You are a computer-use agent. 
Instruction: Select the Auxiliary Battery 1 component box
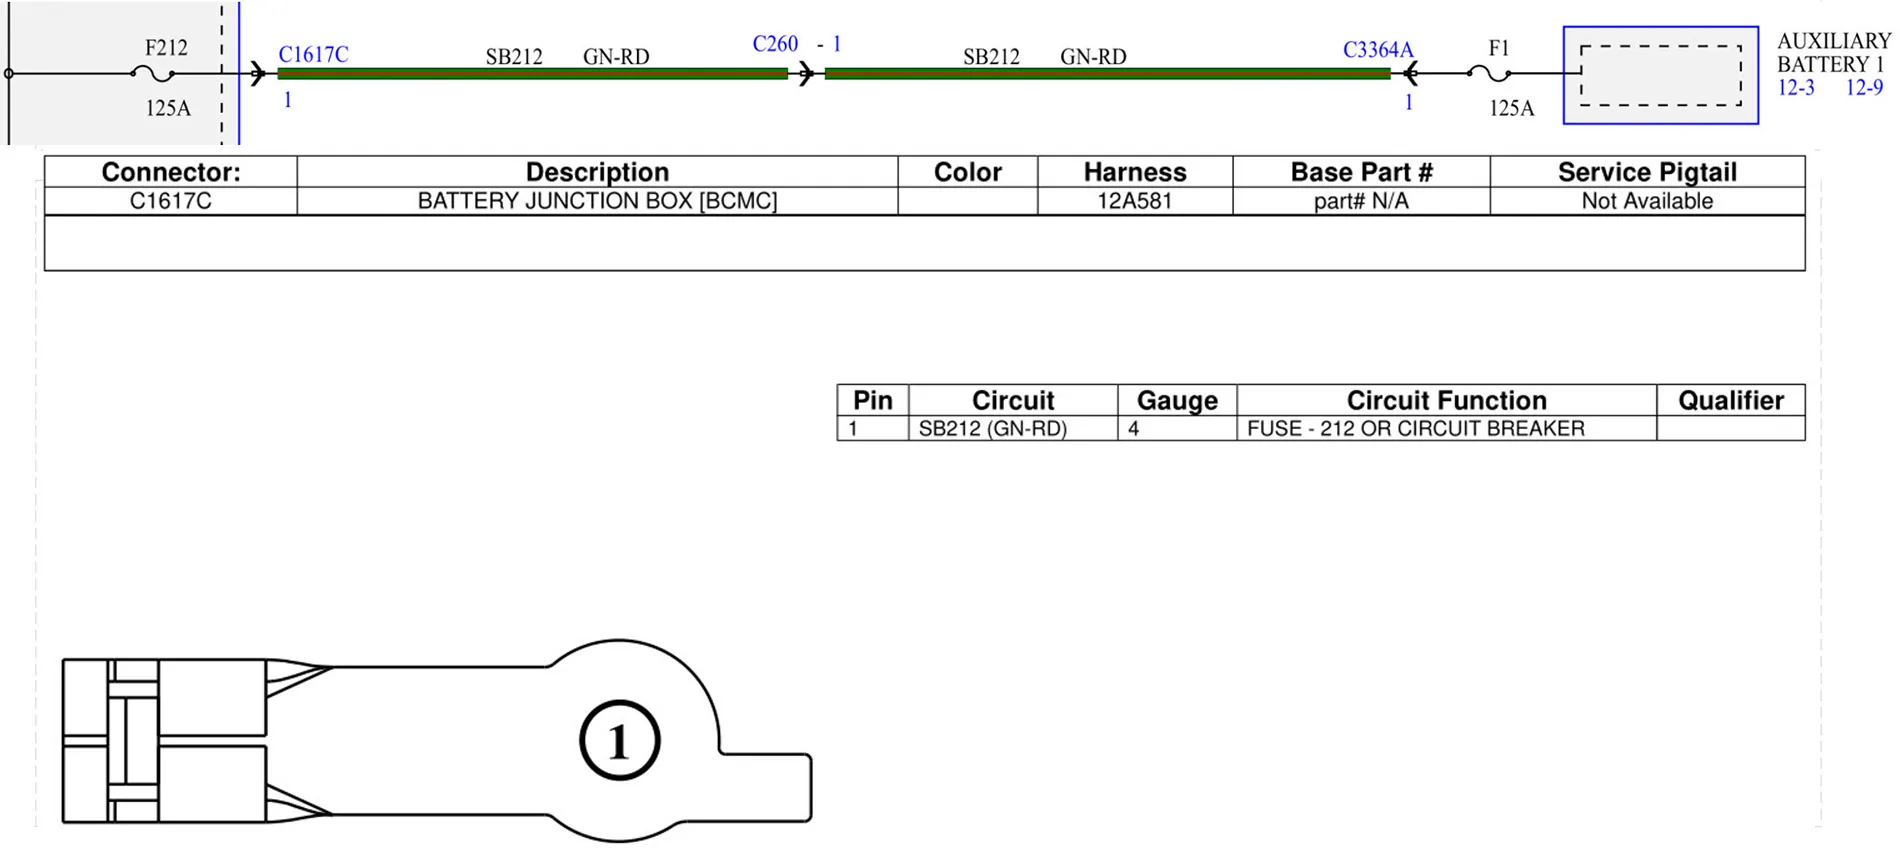(1660, 75)
